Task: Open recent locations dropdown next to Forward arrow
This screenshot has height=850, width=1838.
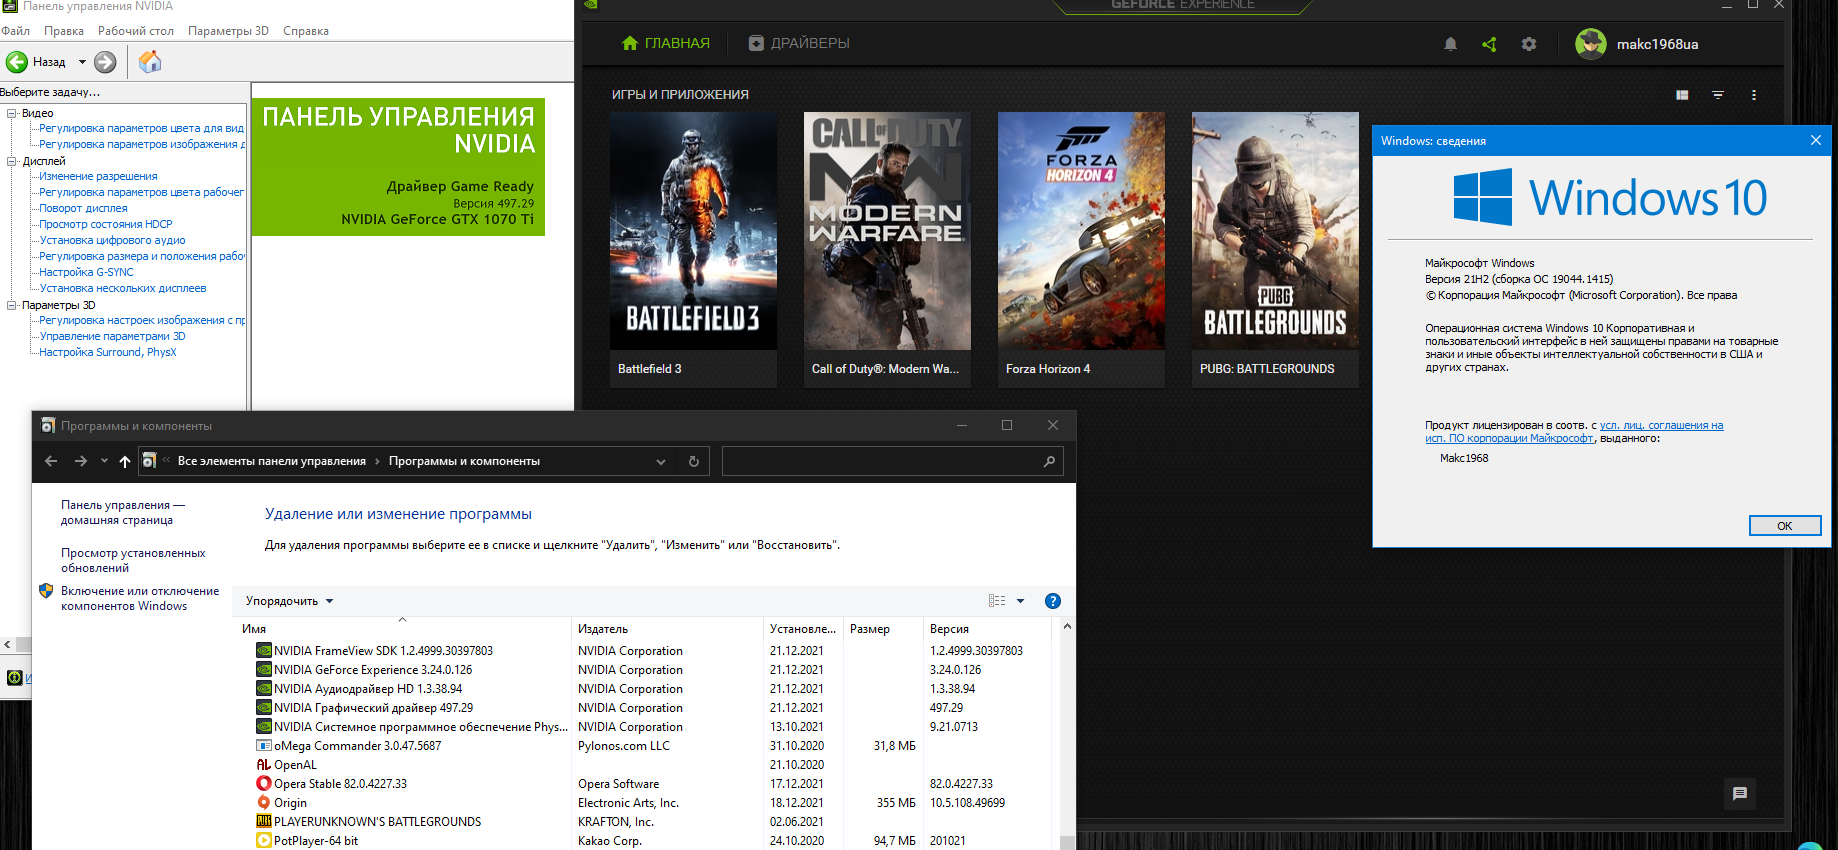Action: (103, 461)
